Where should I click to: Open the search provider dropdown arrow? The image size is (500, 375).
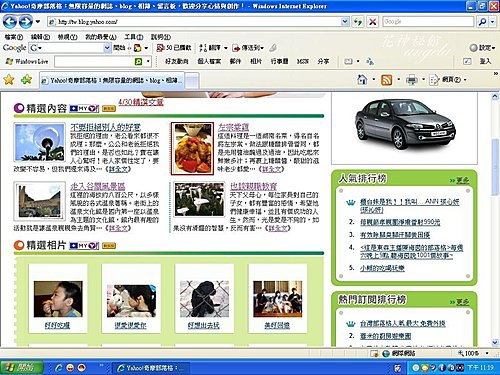pyautogui.click(x=492, y=22)
